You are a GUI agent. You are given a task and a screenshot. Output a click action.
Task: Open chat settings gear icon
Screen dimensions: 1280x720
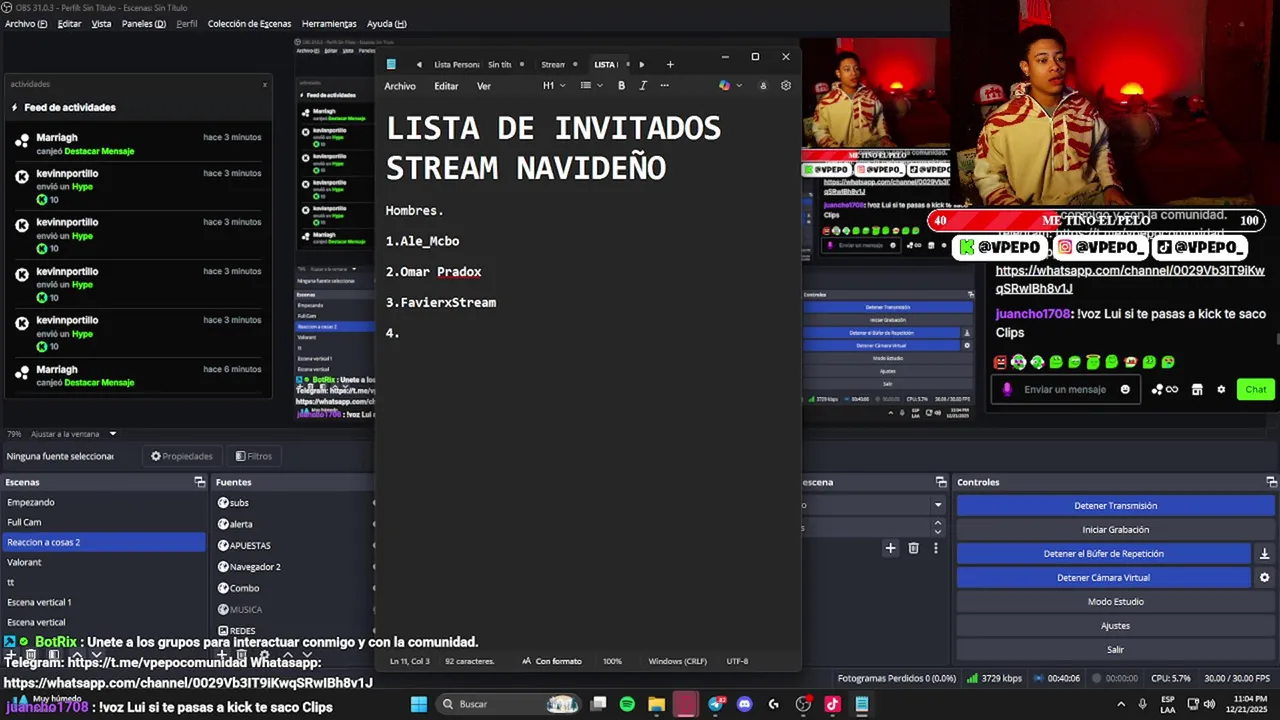(x=1221, y=390)
